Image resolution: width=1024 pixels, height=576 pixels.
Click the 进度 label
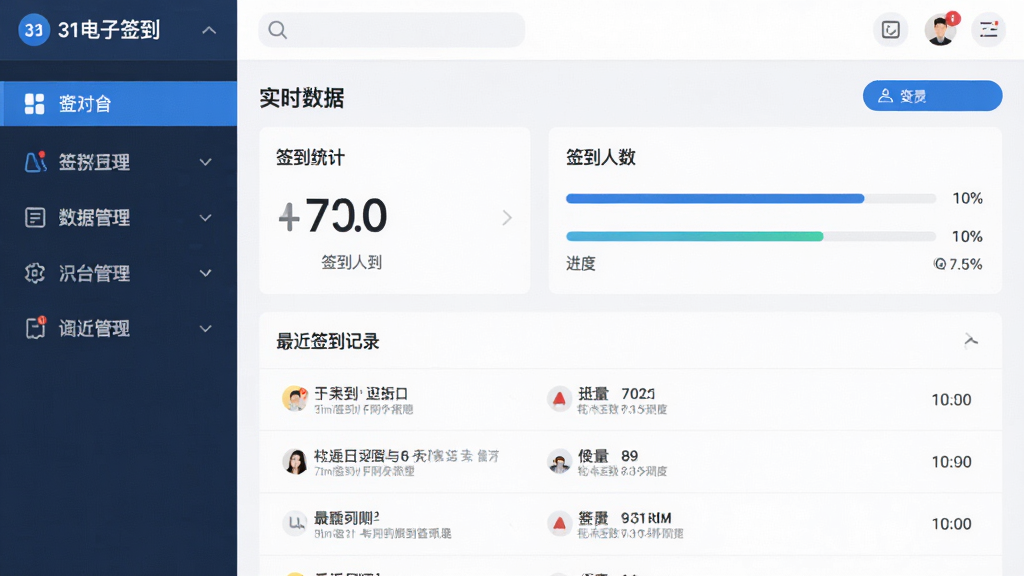click(x=581, y=264)
